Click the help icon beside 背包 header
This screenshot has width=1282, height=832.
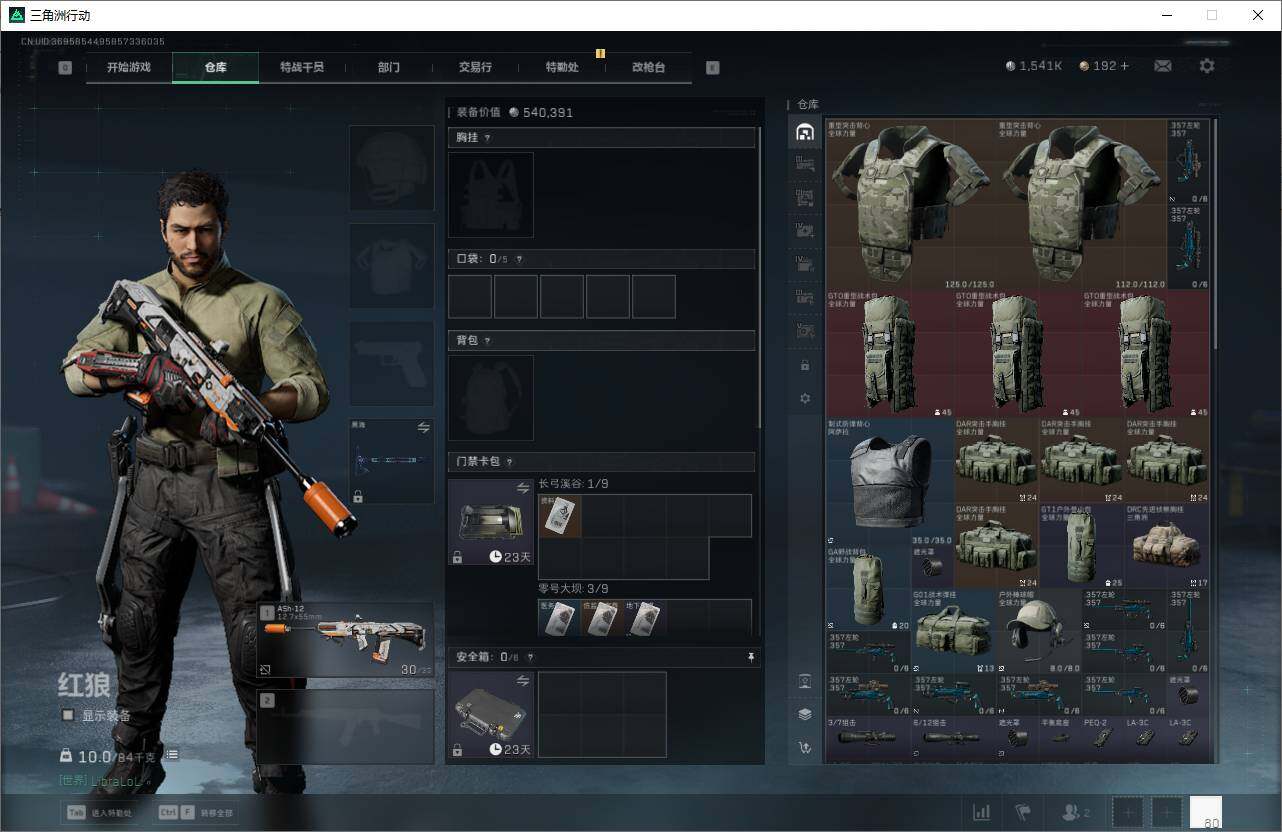(x=488, y=341)
